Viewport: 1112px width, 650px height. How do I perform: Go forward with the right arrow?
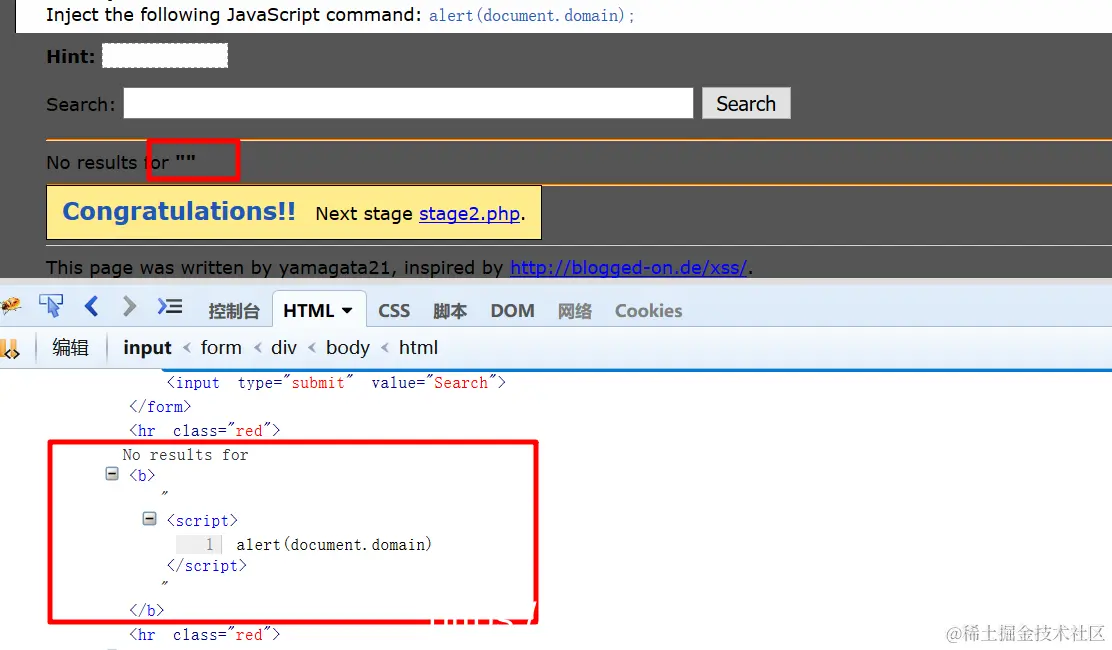pyautogui.click(x=129, y=306)
